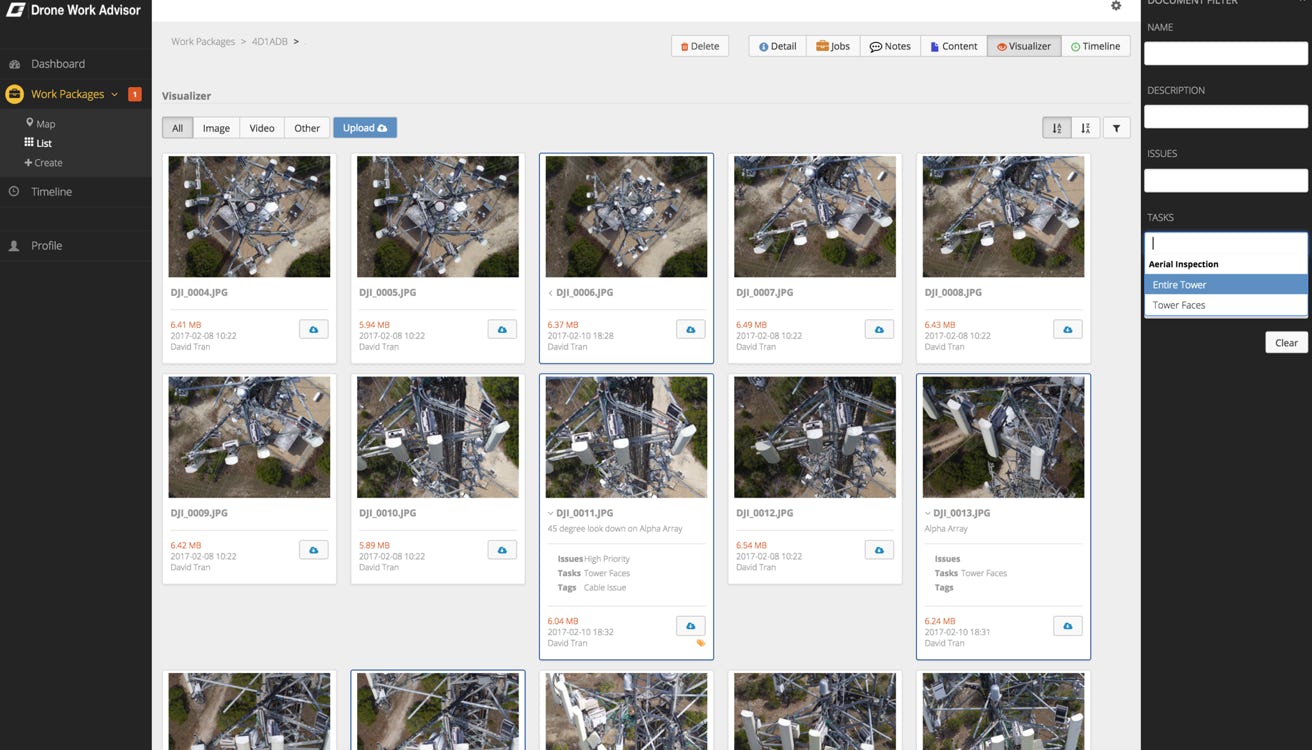Switch to the Jobs tab

[833, 46]
